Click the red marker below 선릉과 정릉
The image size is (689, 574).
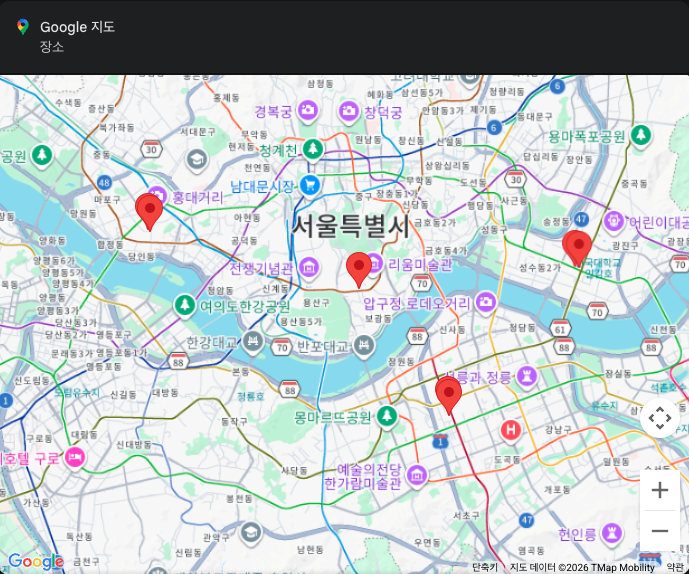449,395
